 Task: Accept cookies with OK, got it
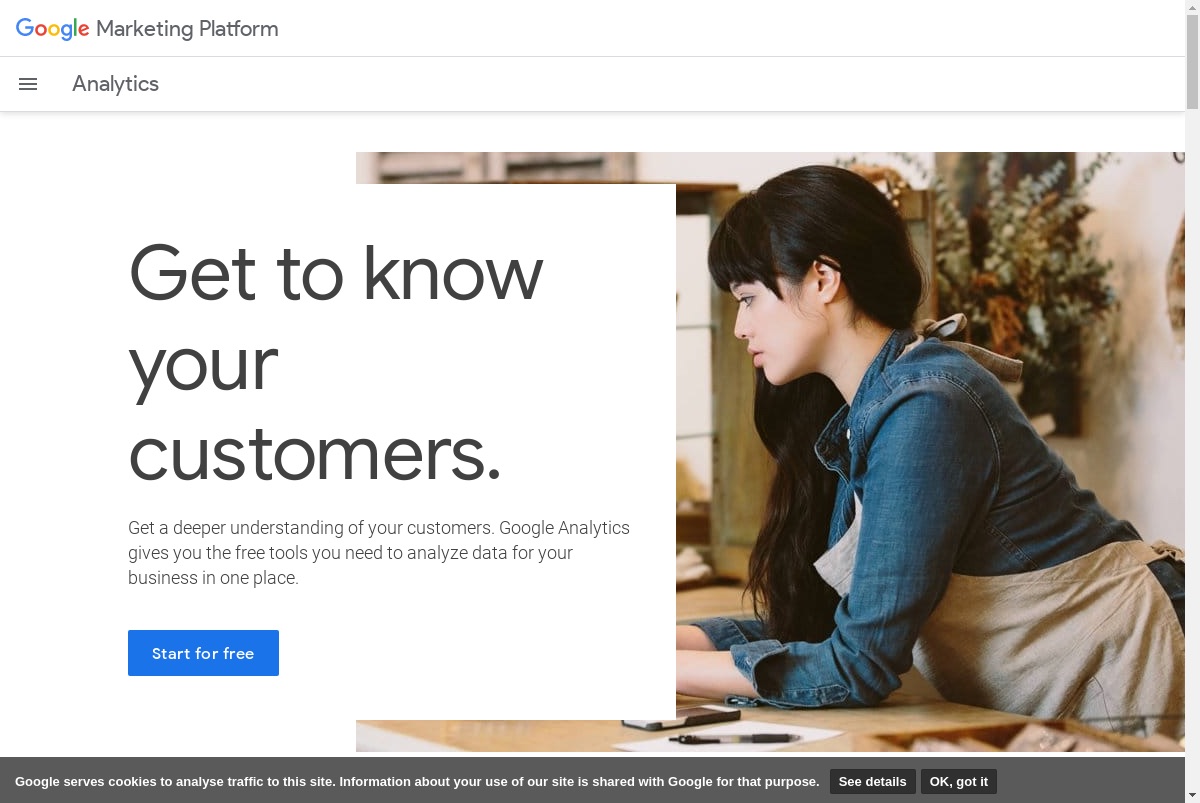(x=958, y=782)
